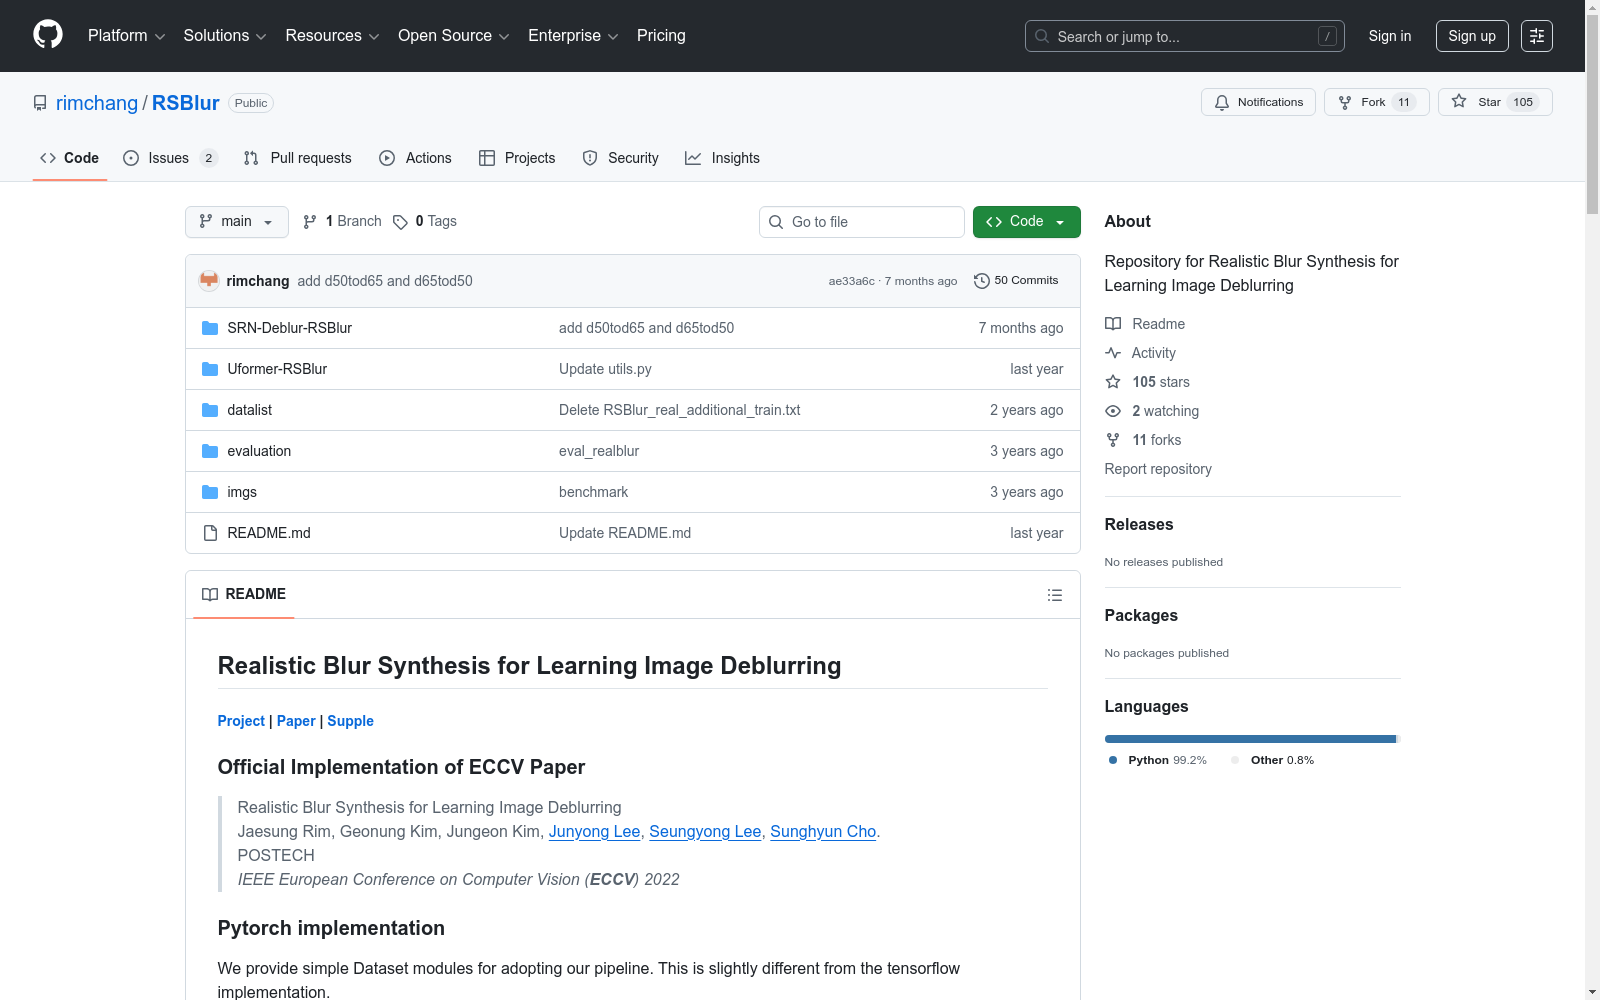The width and height of the screenshot is (1600, 1000).
Task: Expand the Resources menu
Action: point(332,36)
